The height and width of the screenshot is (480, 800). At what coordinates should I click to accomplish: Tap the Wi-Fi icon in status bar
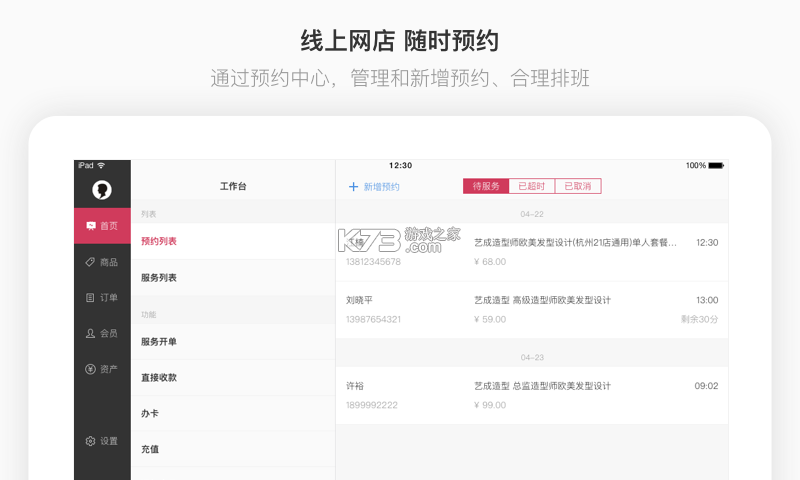[101, 165]
